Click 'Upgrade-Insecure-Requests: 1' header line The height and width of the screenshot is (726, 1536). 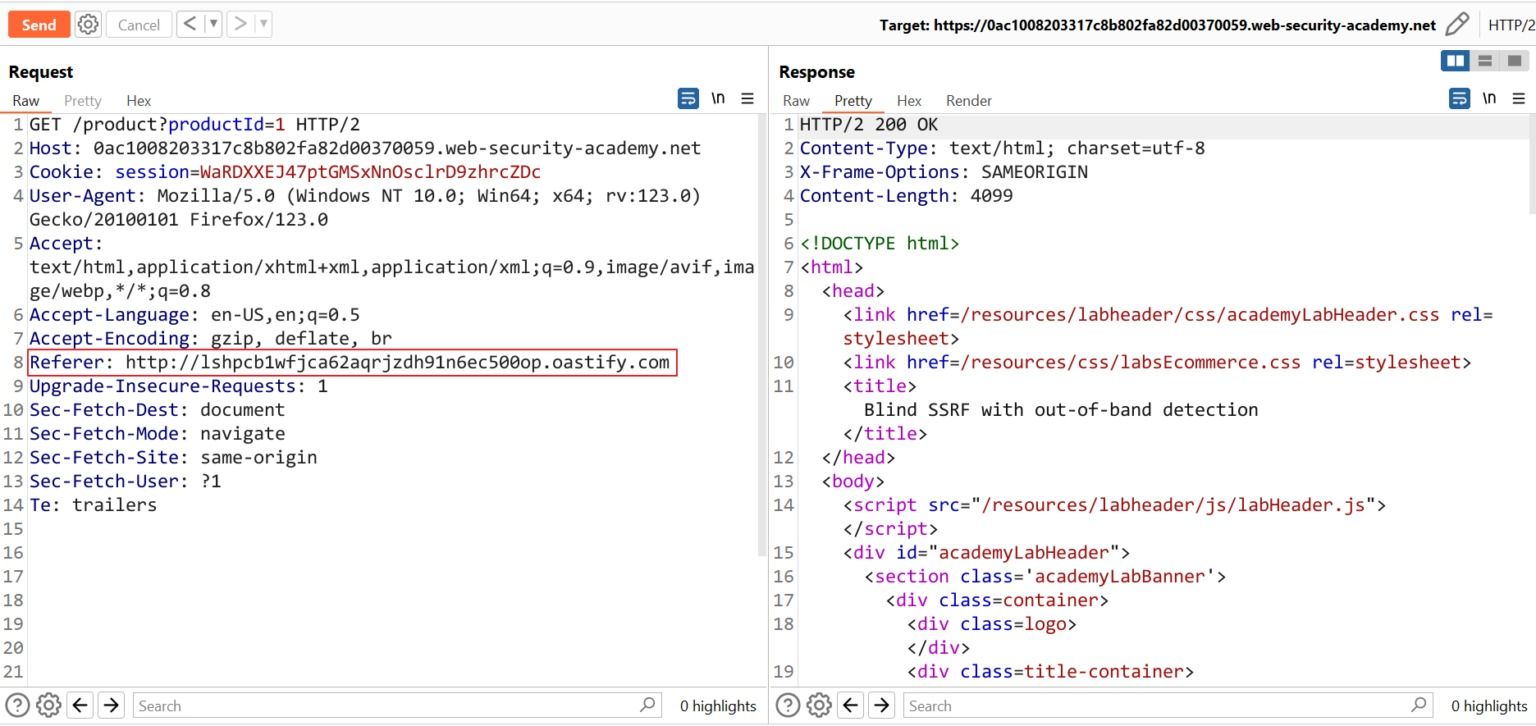pyautogui.click(x=178, y=386)
